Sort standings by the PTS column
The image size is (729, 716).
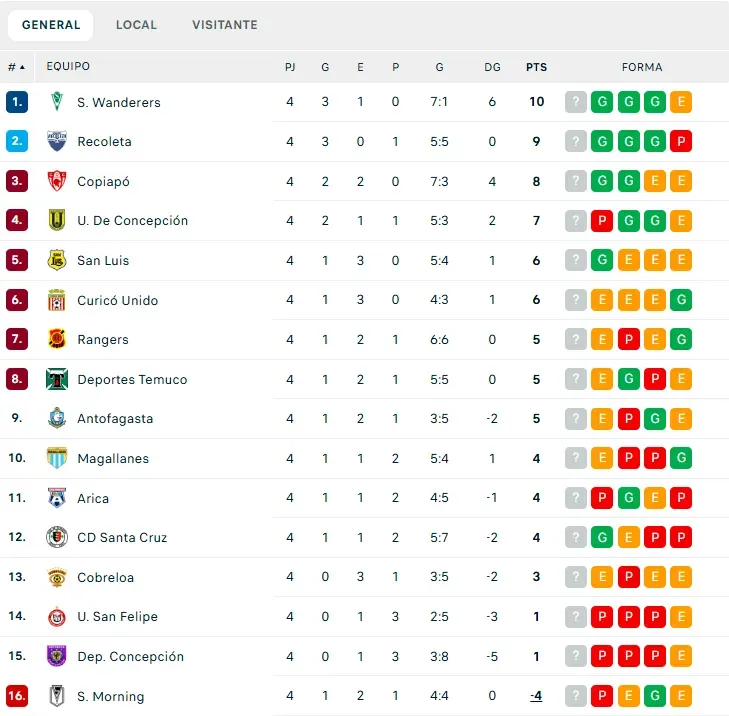[537, 67]
